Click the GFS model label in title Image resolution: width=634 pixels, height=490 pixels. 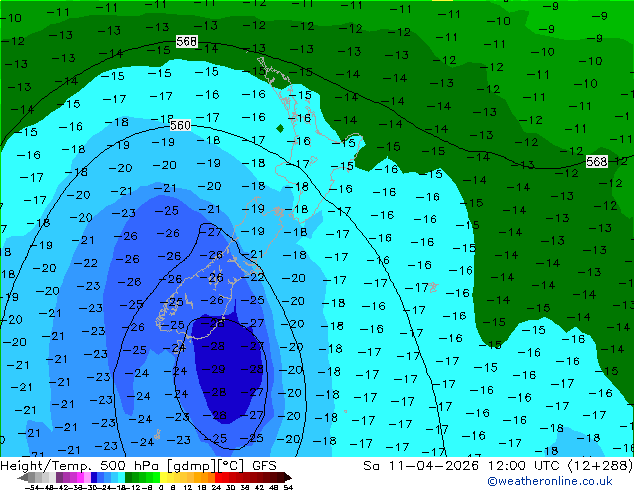tap(264, 466)
